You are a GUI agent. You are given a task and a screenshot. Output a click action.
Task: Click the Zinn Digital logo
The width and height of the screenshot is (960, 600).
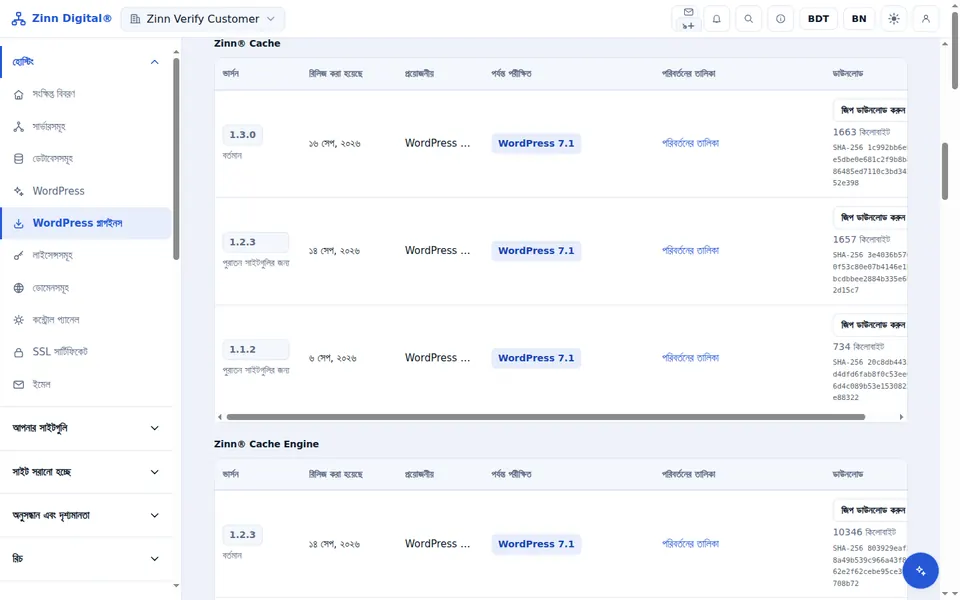(62, 18)
